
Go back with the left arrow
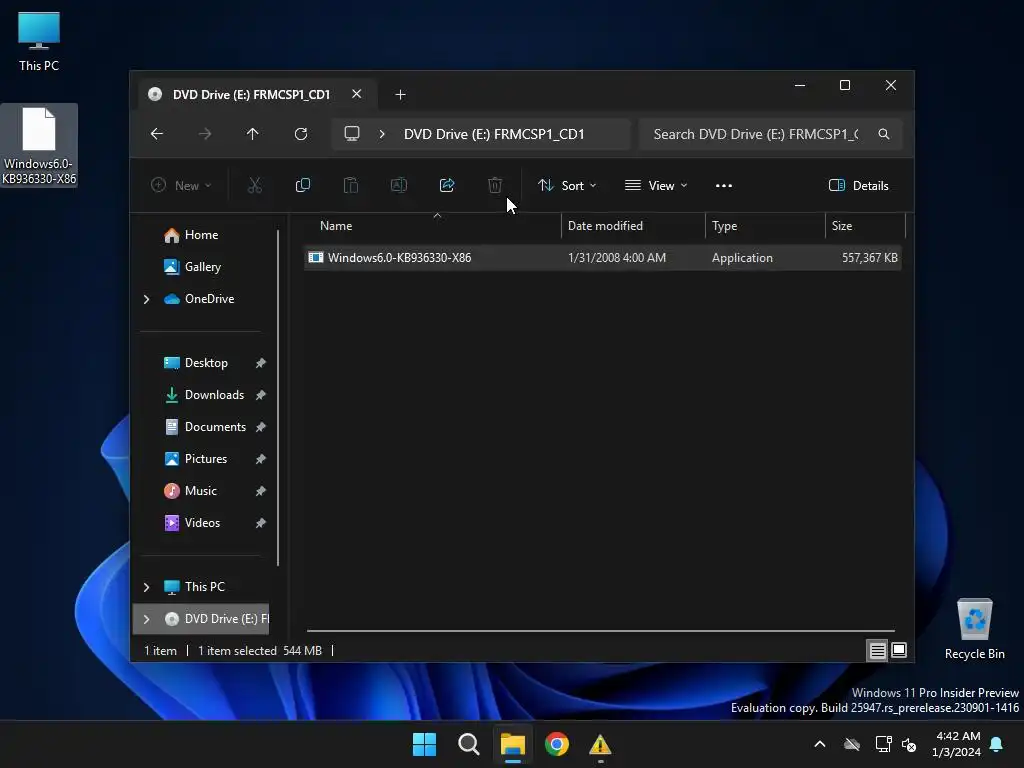(157, 134)
